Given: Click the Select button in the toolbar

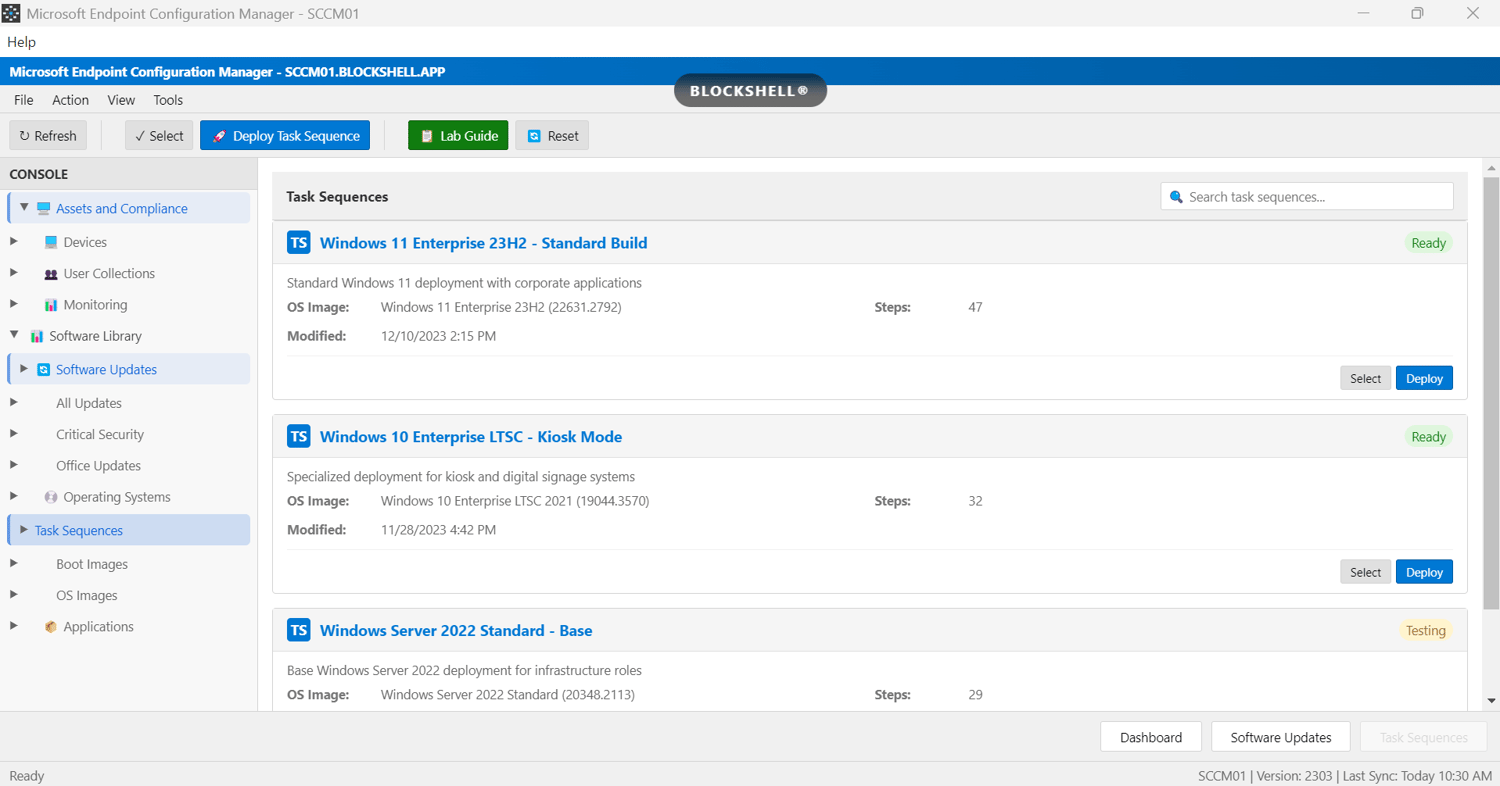Looking at the screenshot, I should (159, 136).
